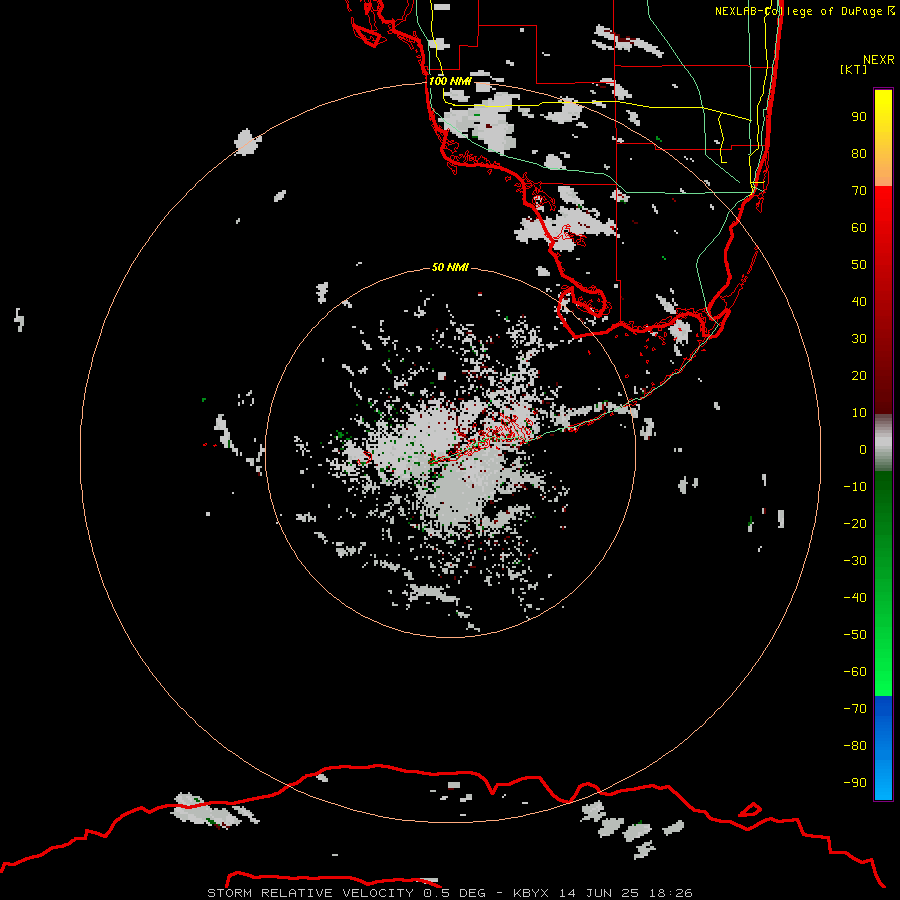The image size is (900, 900).
Task: Click the -10 knot scale label
Action: click(x=855, y=487)
